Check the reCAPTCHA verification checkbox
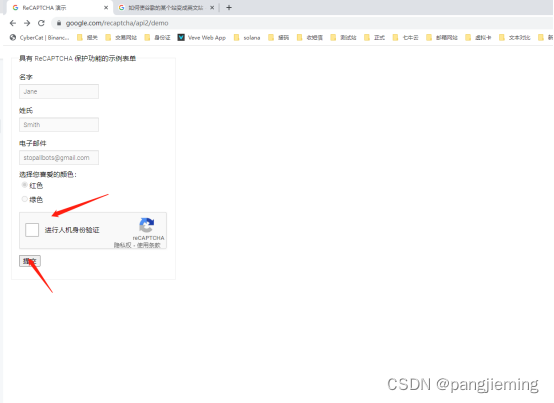554x403 pixels. click(x=32, y=230)
